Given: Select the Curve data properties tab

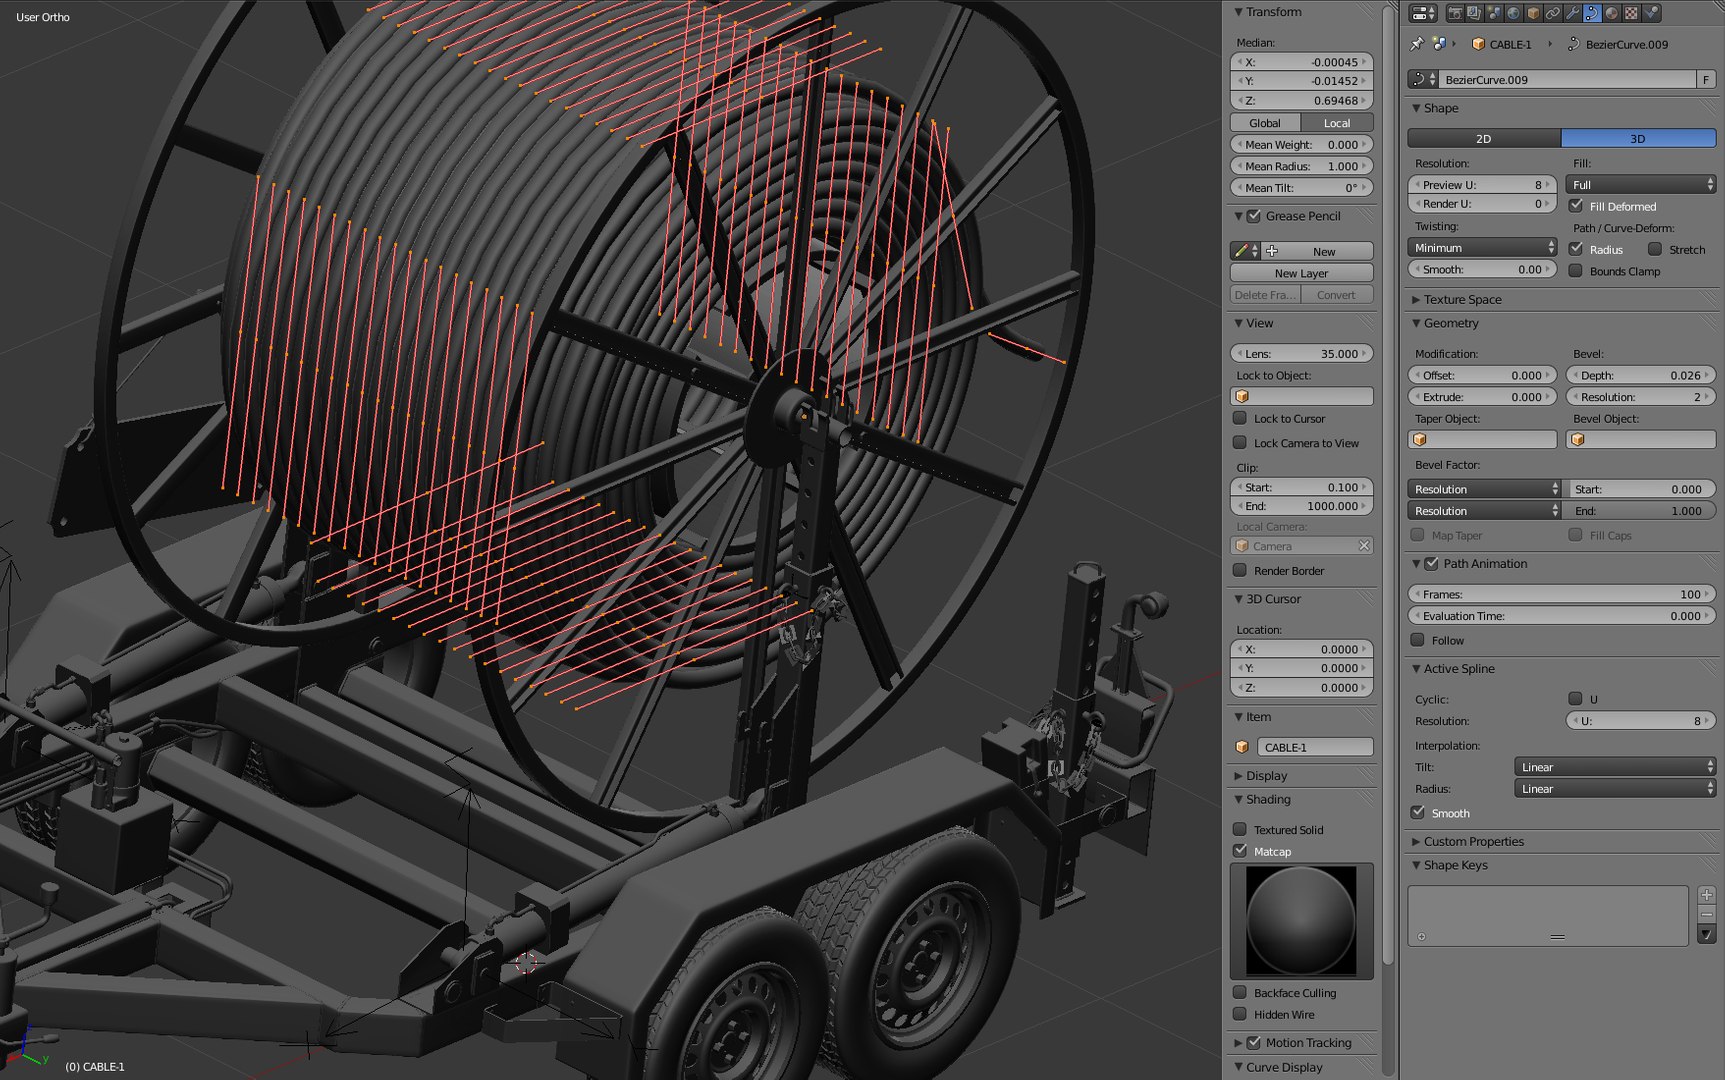Looking at the screenshot, I should (1592, 13).
